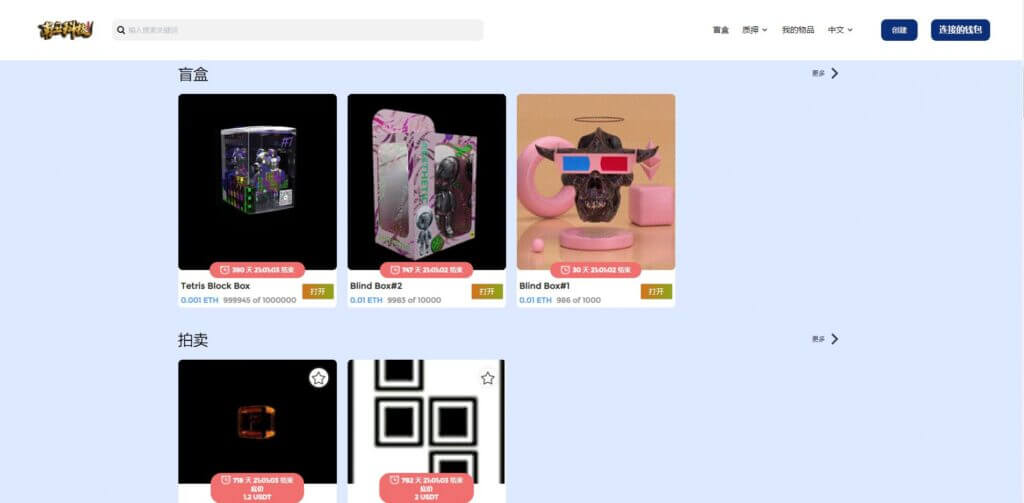Viewport: 1024px width, 503px height.
Task: Favorite the first auction item star
Action: tap(318, 378)
